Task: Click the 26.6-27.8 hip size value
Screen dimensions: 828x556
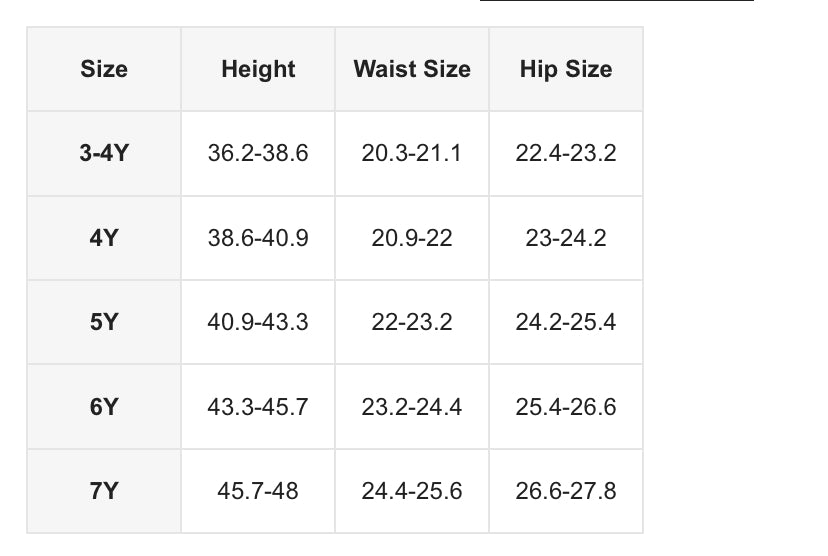Action: click(566, 491)
